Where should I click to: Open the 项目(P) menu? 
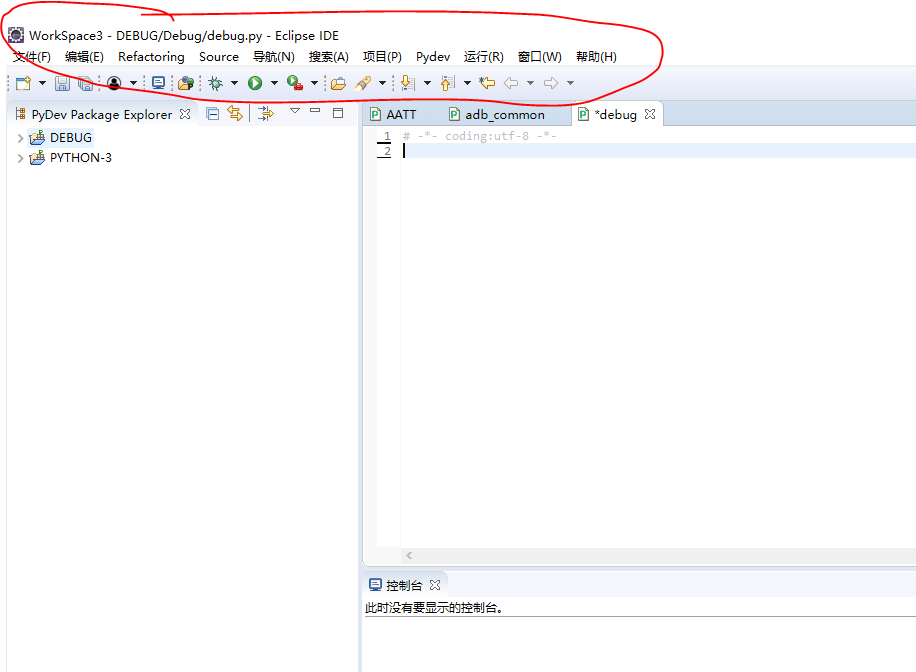(x=382, y=57)
